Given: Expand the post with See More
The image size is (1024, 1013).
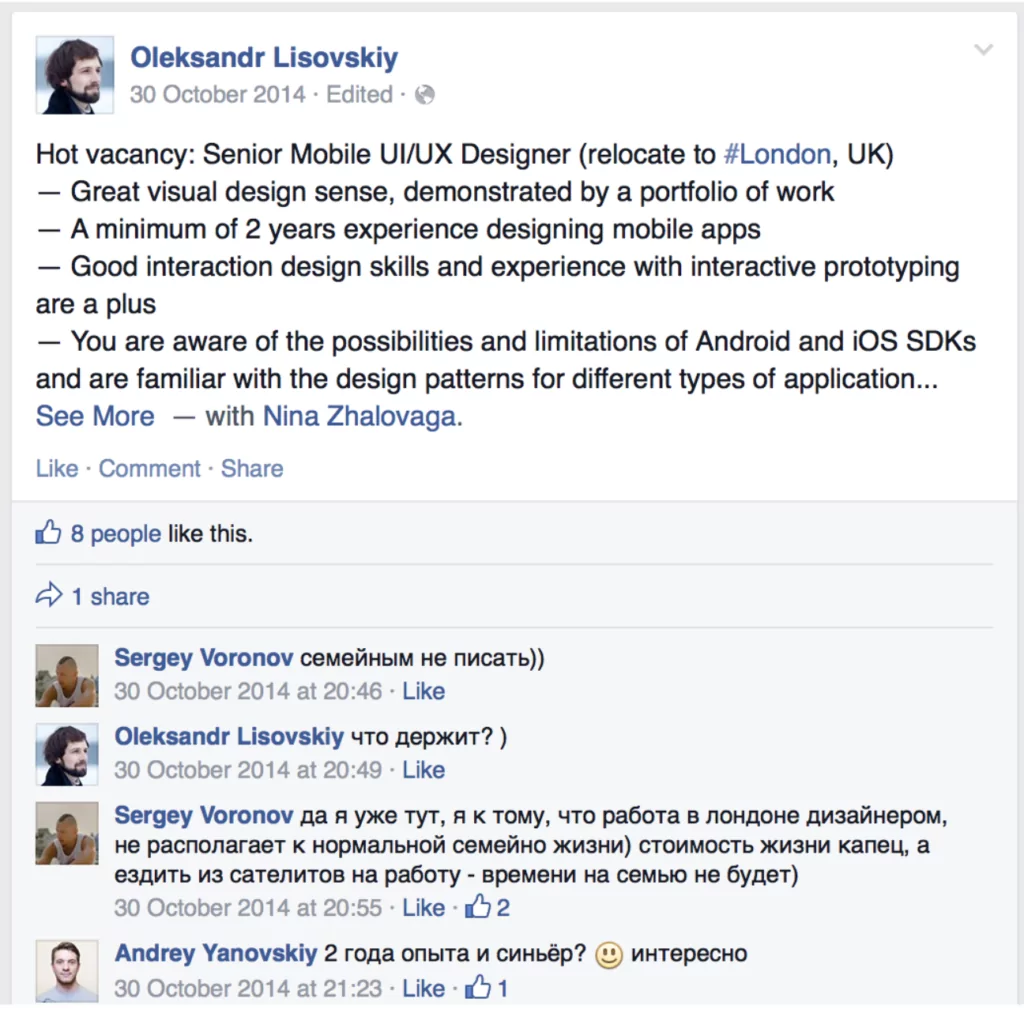Looking at the screenshot, I should coord(95,416).
